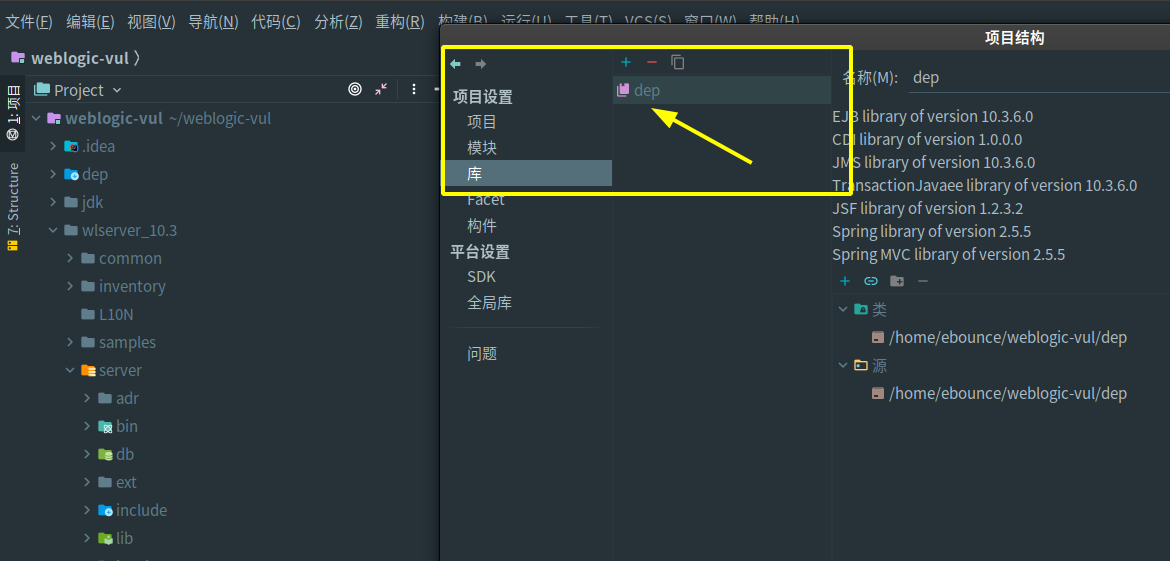
Task: Click the add library root plus icon
Action: coord(845,281)
